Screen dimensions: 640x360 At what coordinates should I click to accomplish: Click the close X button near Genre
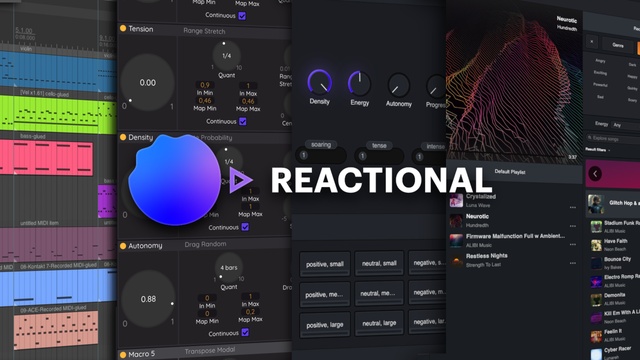pyautogui.click(x=591, y=42)
